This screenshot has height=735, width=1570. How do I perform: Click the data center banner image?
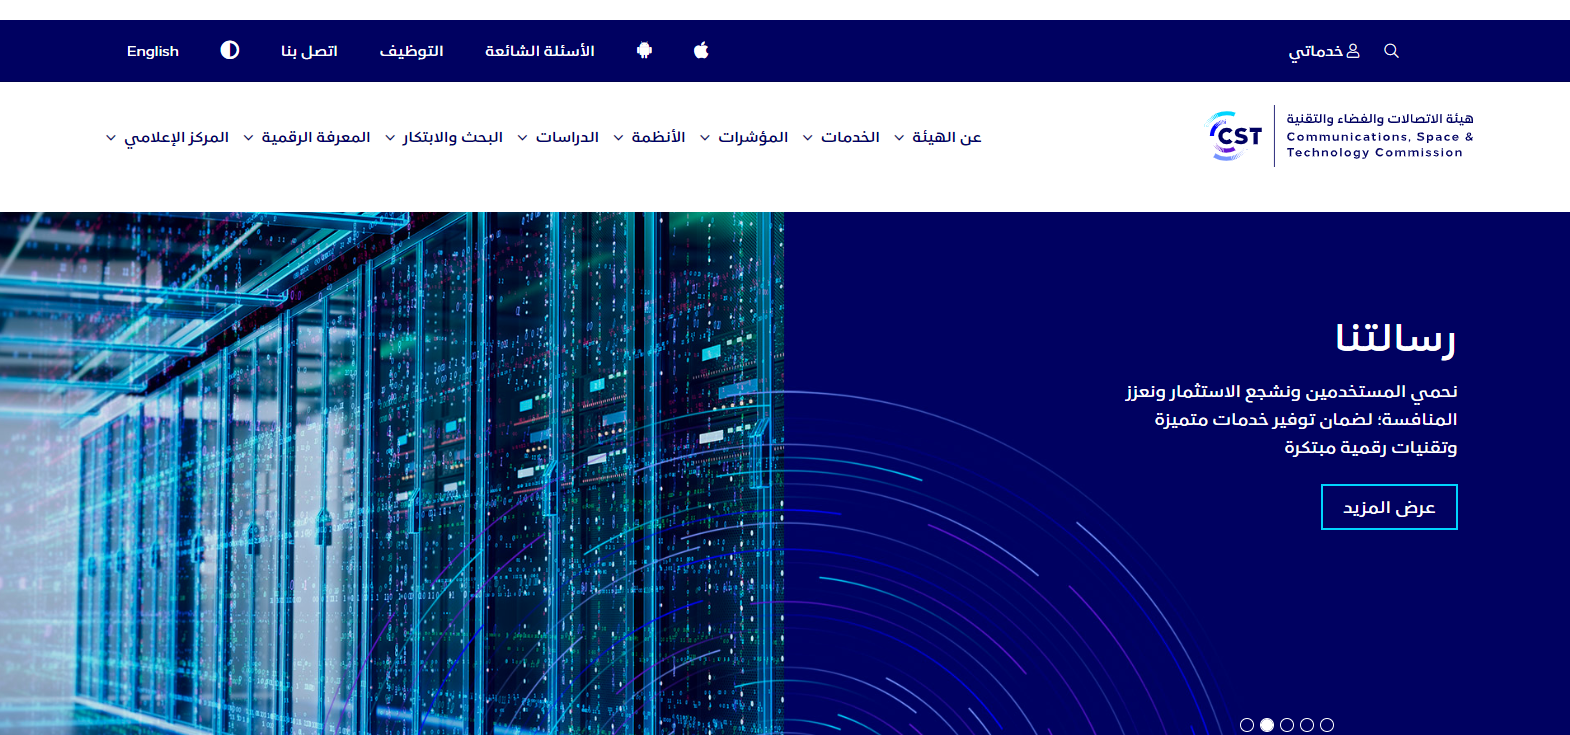pos(390,470)
